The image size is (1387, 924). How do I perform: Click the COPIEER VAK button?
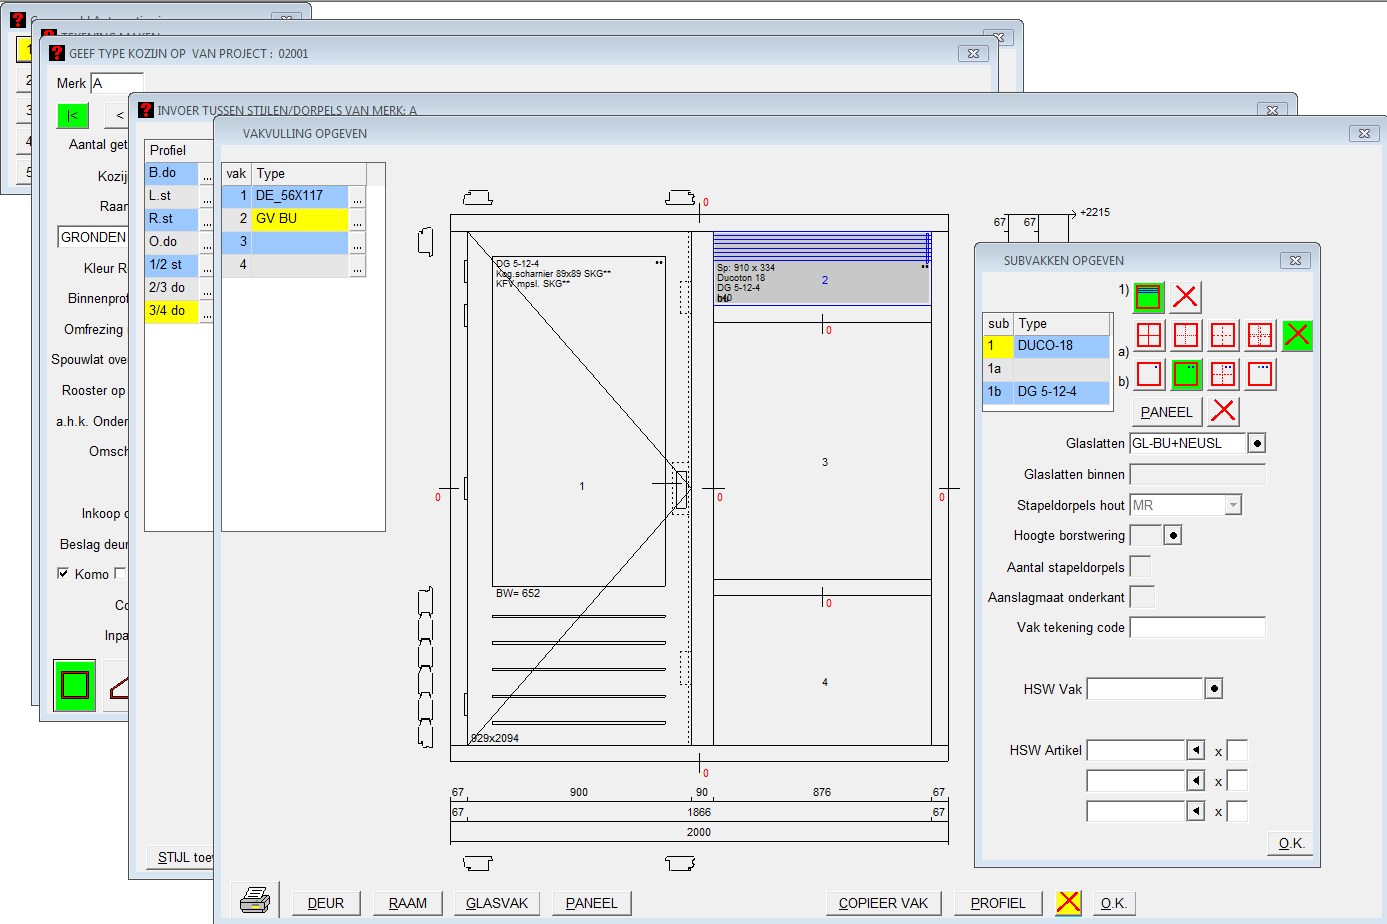(883, 903)
